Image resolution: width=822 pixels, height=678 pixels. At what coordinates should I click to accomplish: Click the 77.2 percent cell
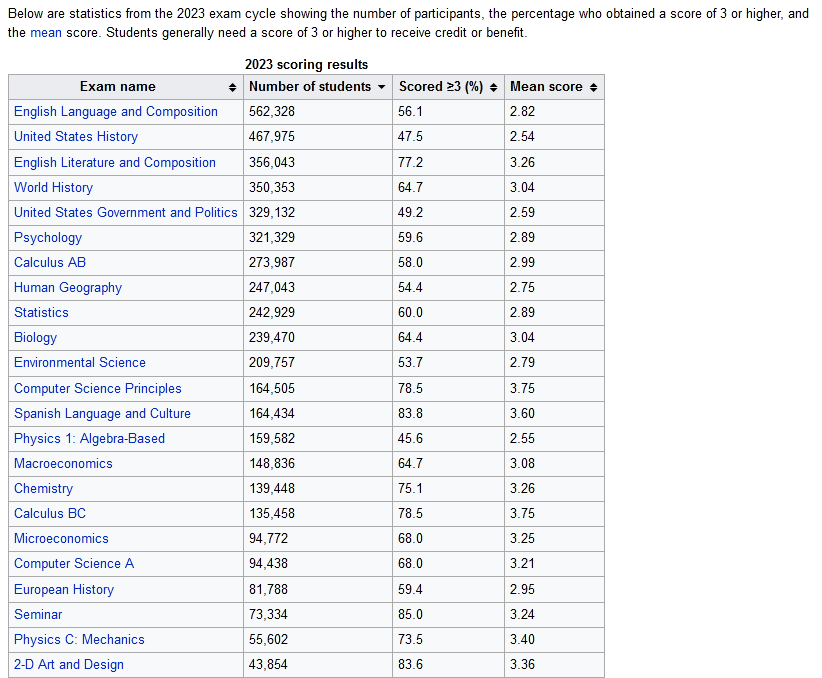pos(448,163)
